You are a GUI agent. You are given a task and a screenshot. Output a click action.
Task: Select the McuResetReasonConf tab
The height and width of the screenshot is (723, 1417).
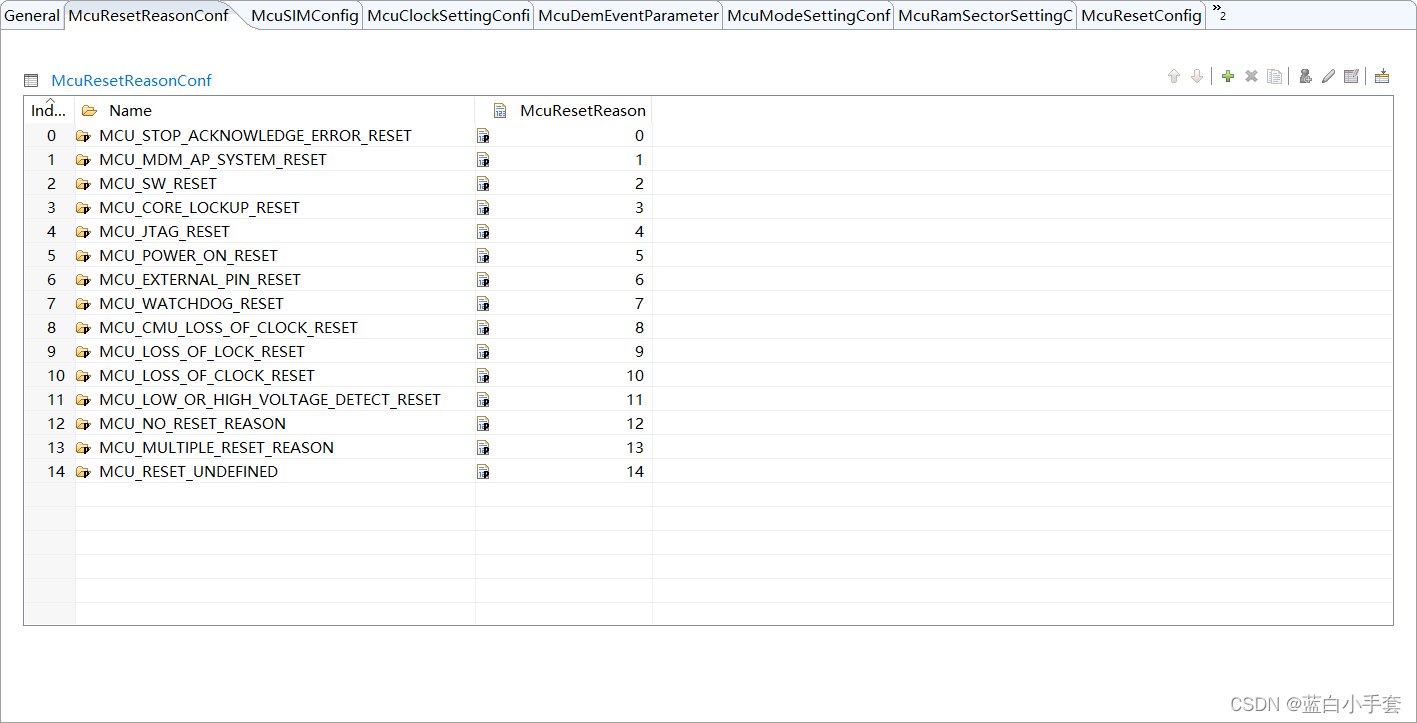[148, 15]
